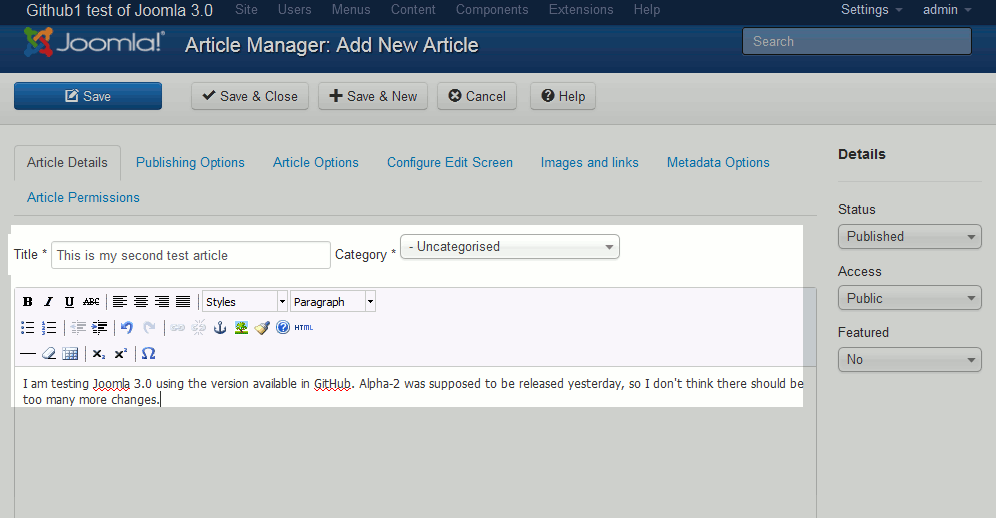Switch to the Publishing Options tab

[x=190, y=163]
